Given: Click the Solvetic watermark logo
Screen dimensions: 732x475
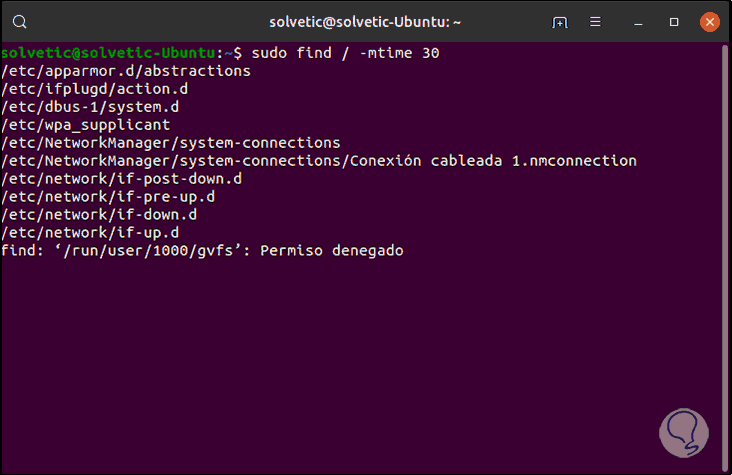Looking at the screenshot, I should click(x=684, y=432).
